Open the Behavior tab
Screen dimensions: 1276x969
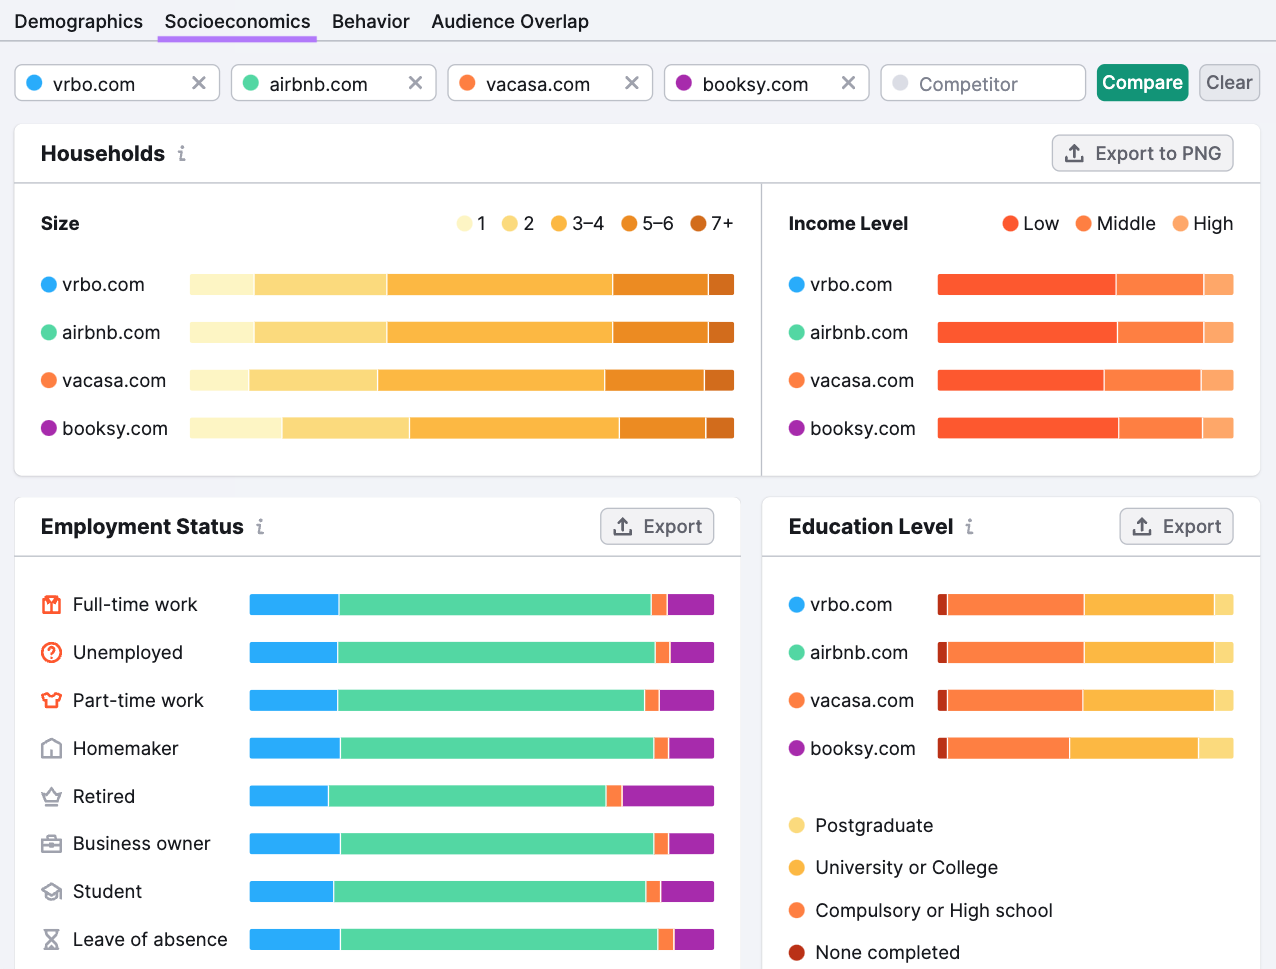click(370, 21)
